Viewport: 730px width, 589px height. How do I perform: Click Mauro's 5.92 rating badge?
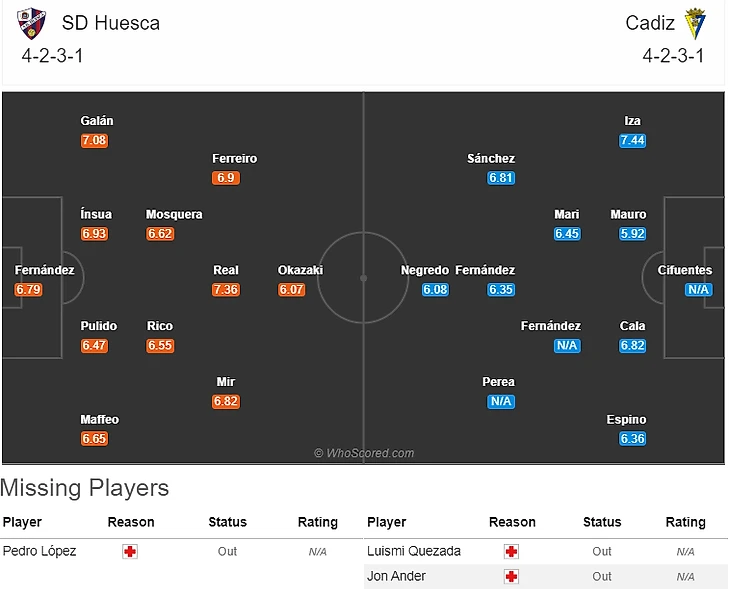click(x=632, y=234)
